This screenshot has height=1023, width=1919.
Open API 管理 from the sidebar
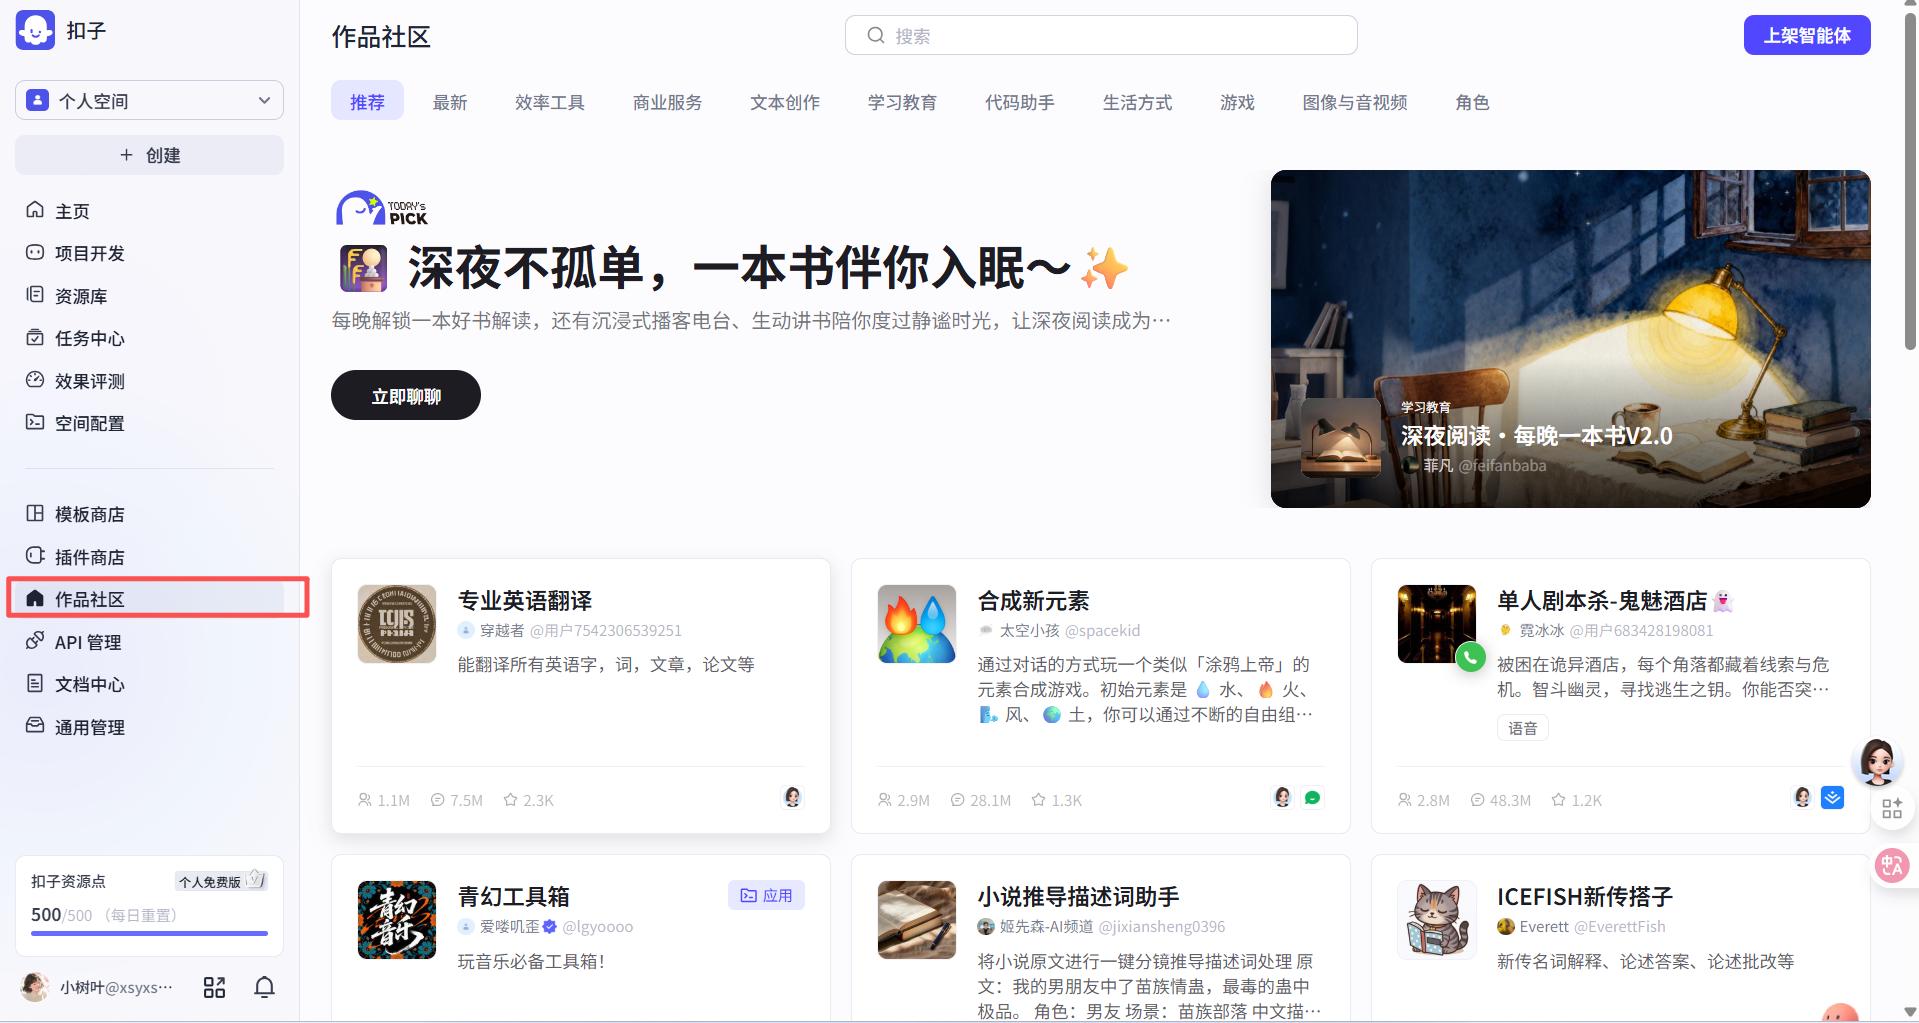click(x=86, y=641)
